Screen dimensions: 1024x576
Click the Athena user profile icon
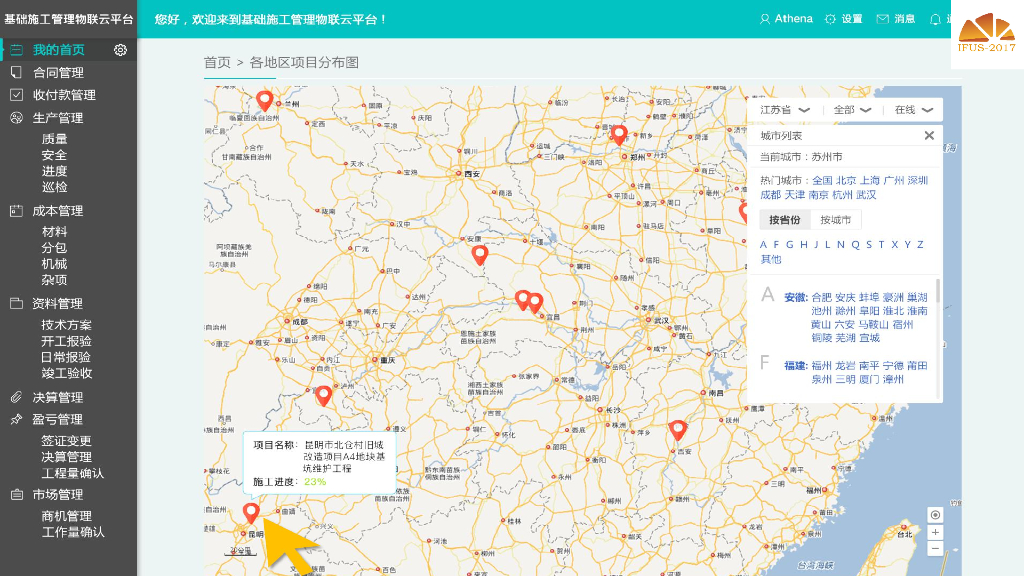765,19
